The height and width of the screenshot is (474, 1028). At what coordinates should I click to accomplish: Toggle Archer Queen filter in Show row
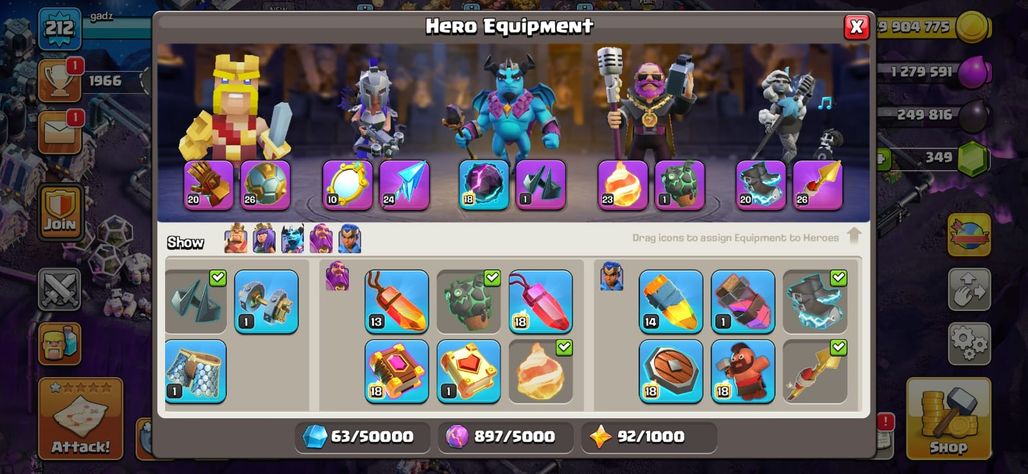264,239
